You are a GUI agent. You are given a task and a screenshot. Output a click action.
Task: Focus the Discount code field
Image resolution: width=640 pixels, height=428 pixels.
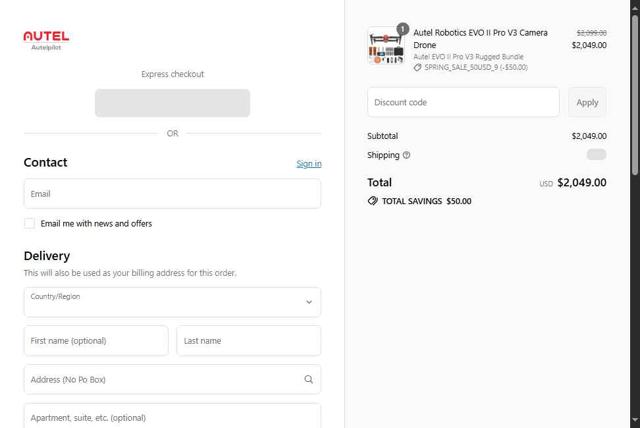pos(463,102)
